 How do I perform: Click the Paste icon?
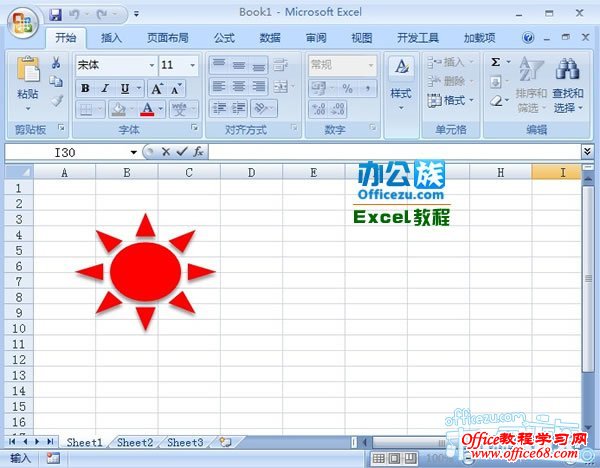click(x=28, y=69)
